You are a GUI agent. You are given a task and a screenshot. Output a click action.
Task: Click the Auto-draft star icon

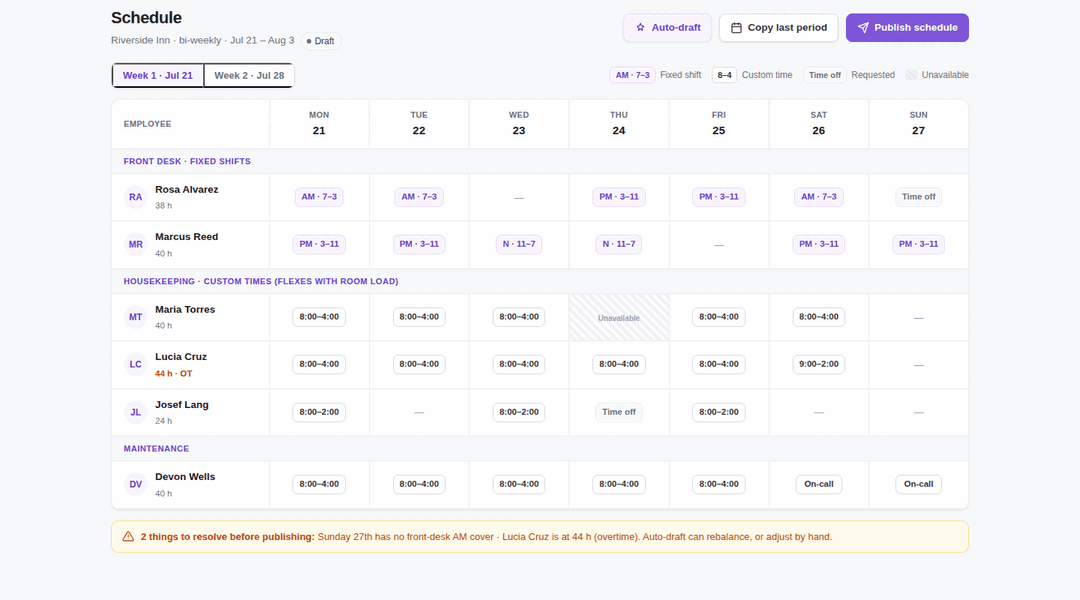click(x=641, y=28)
